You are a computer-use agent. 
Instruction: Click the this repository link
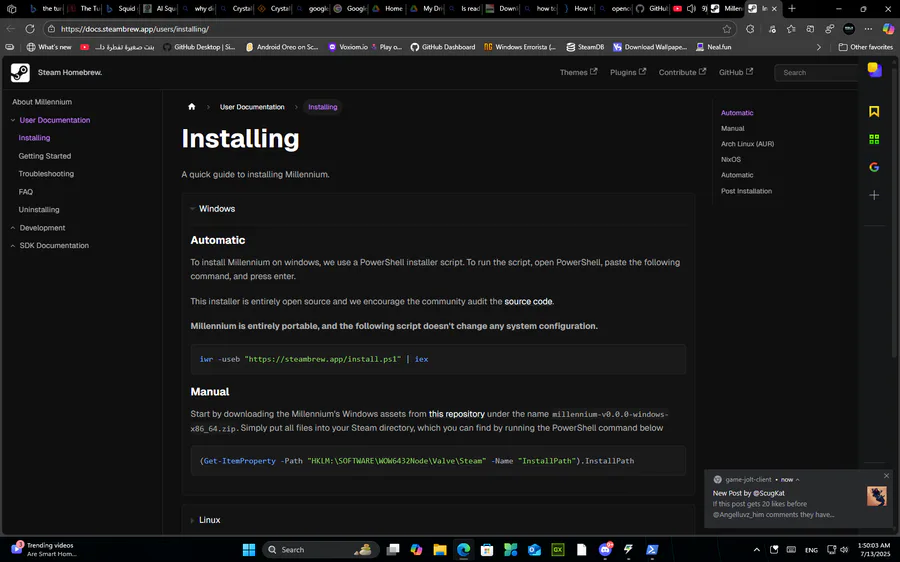(x=457, y=414)
